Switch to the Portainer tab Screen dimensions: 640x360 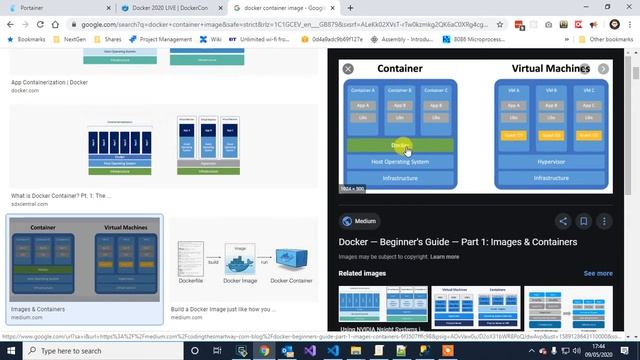point(33,8)
